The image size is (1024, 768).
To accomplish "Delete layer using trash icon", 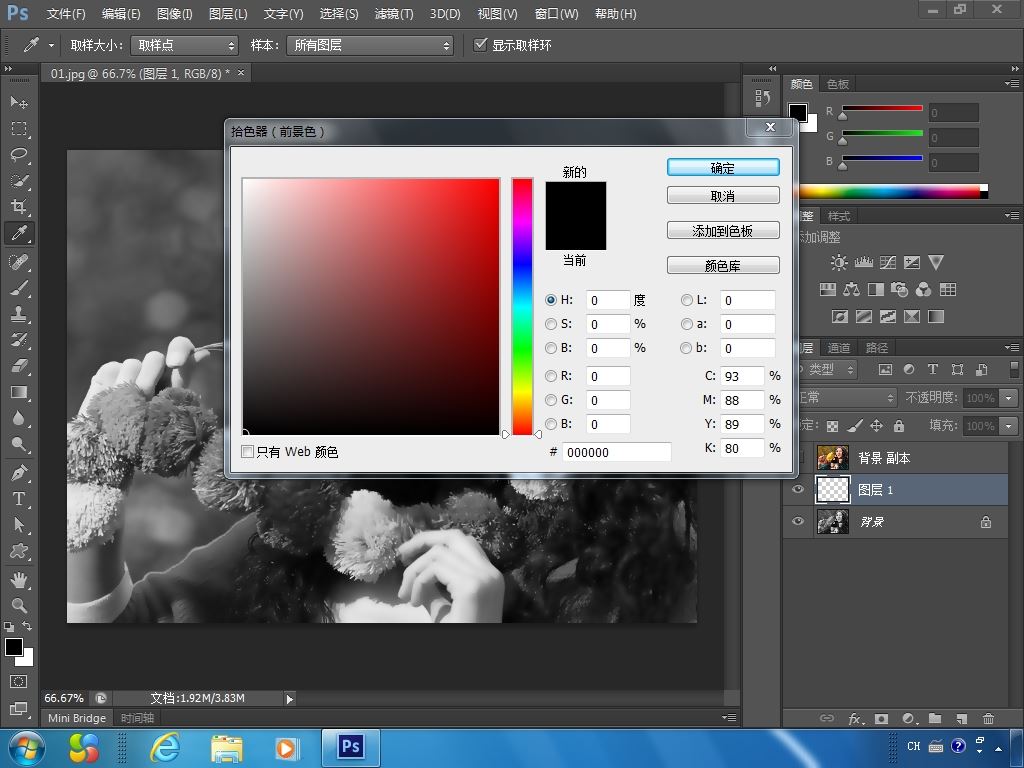I will coord(988,718).
